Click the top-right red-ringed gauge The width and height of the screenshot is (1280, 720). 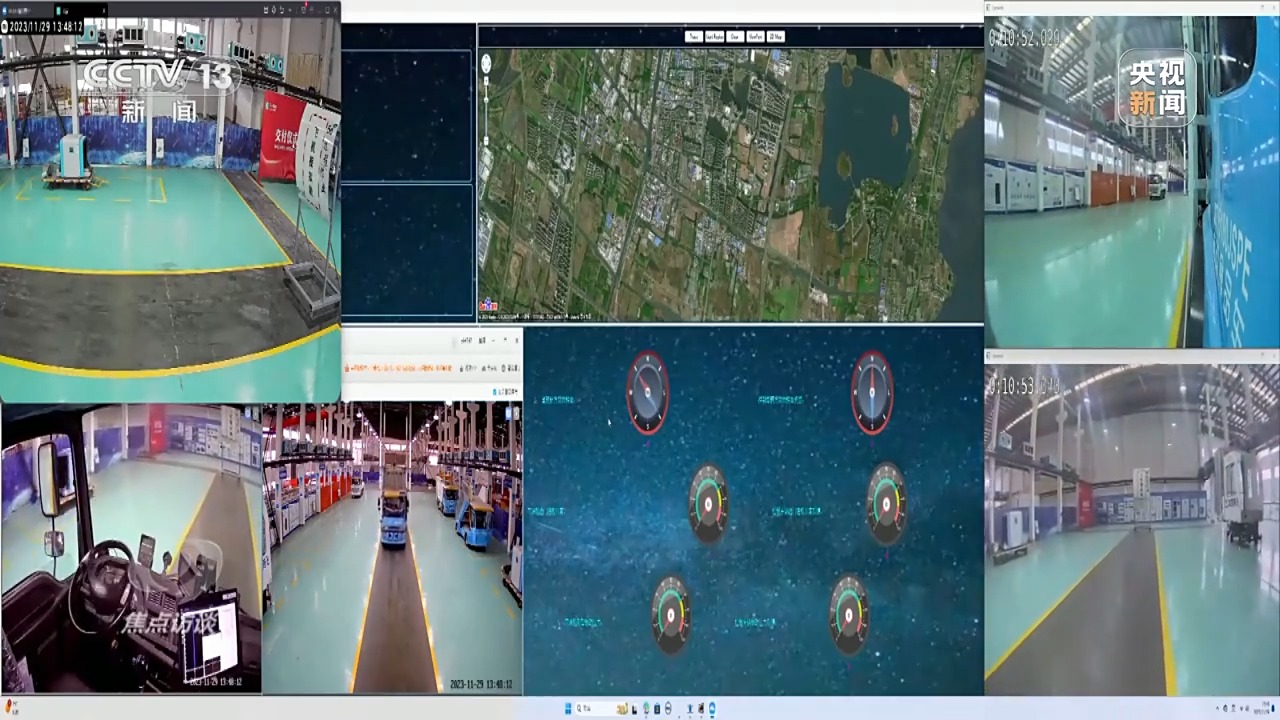click(x=872, y=392)
